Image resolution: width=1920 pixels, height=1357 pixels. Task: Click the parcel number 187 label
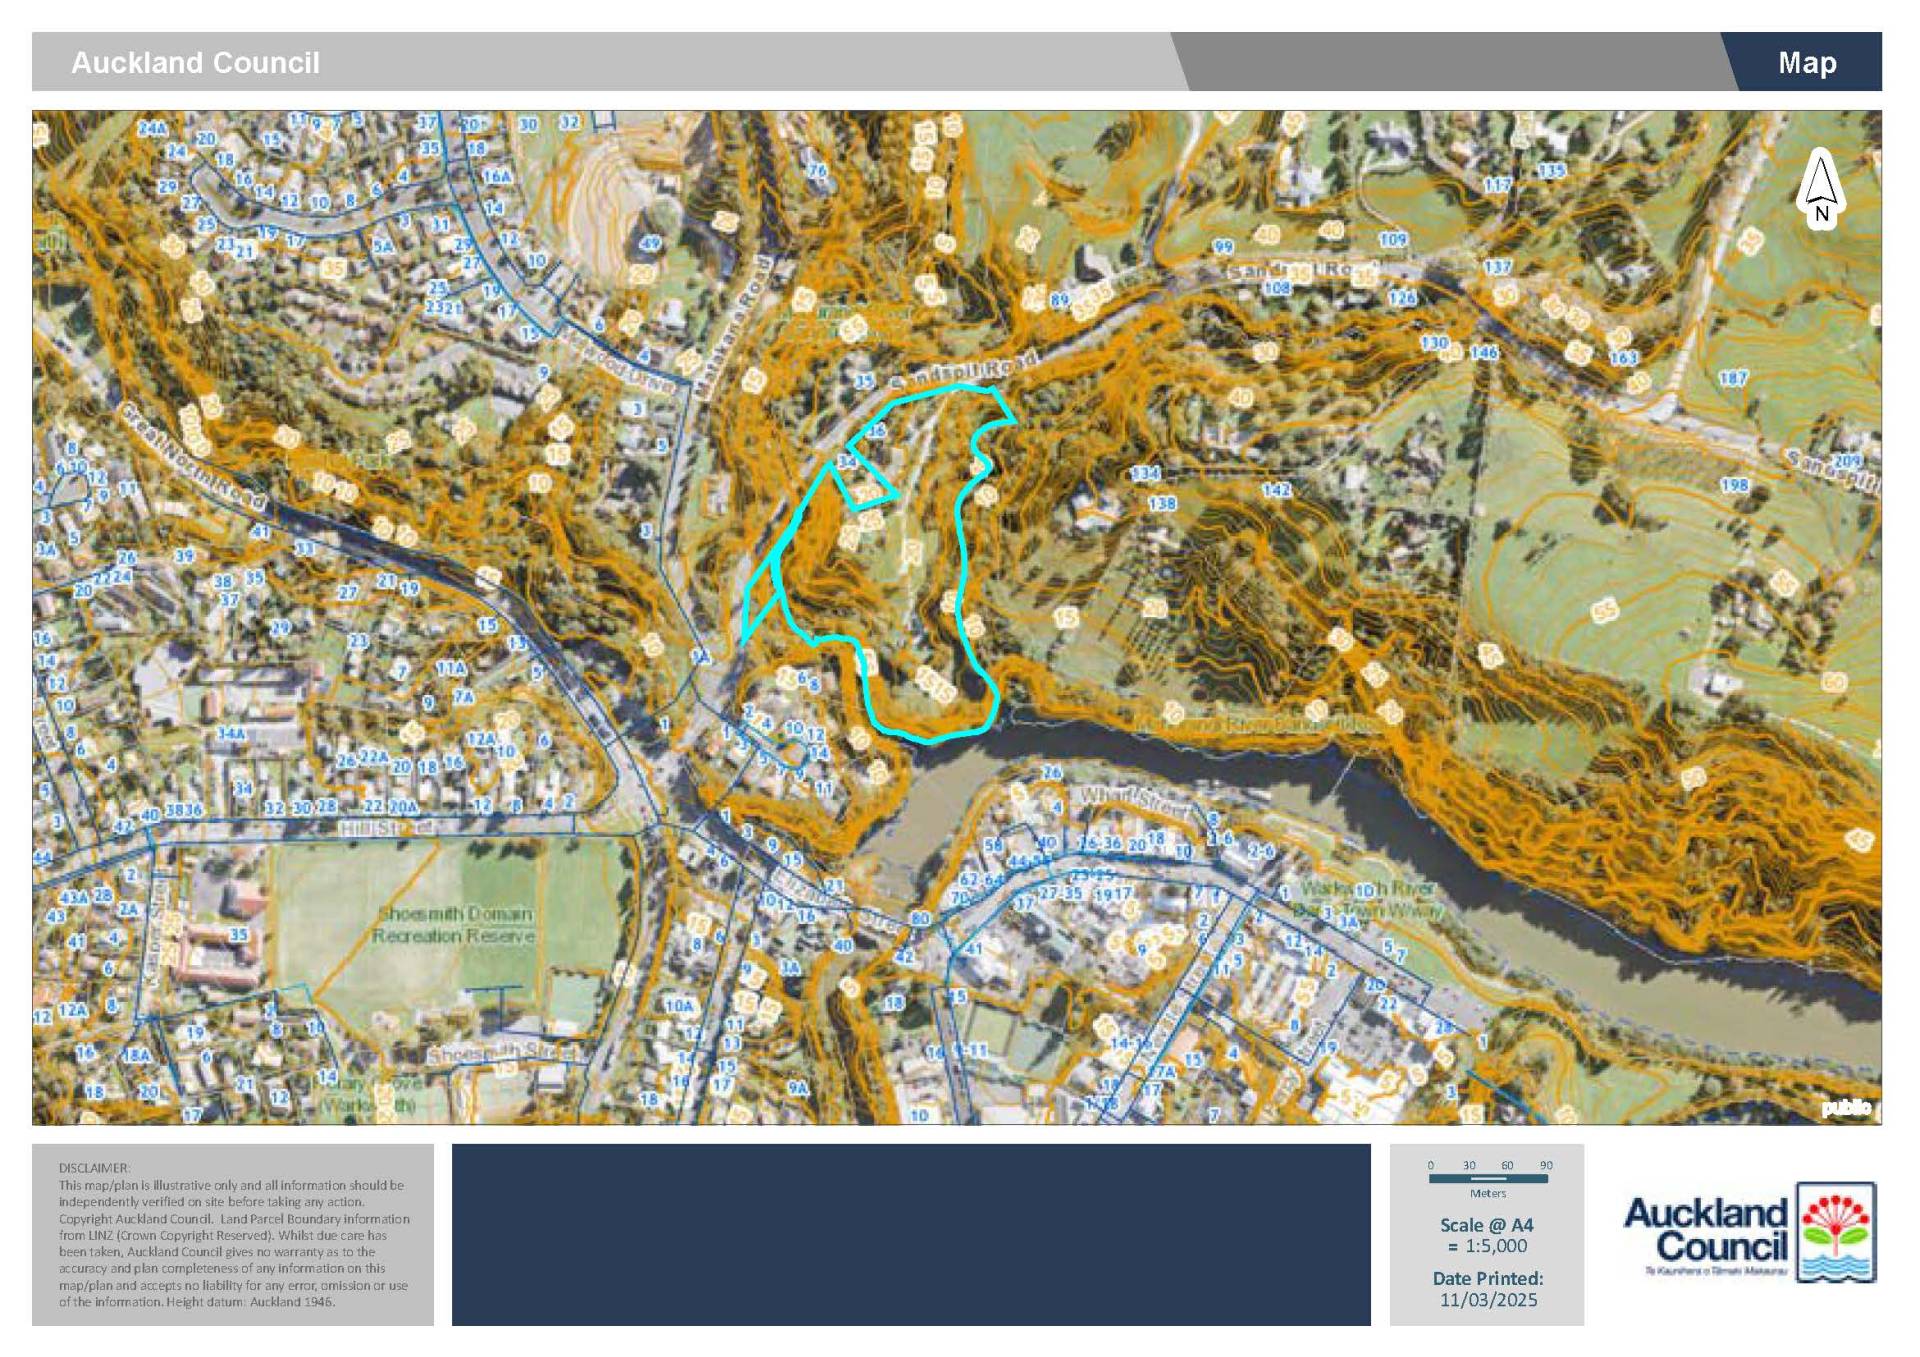(1733, 378)
